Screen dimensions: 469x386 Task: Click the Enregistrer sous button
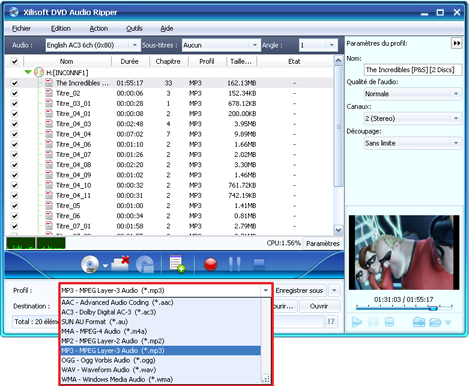tap(299, 290)
